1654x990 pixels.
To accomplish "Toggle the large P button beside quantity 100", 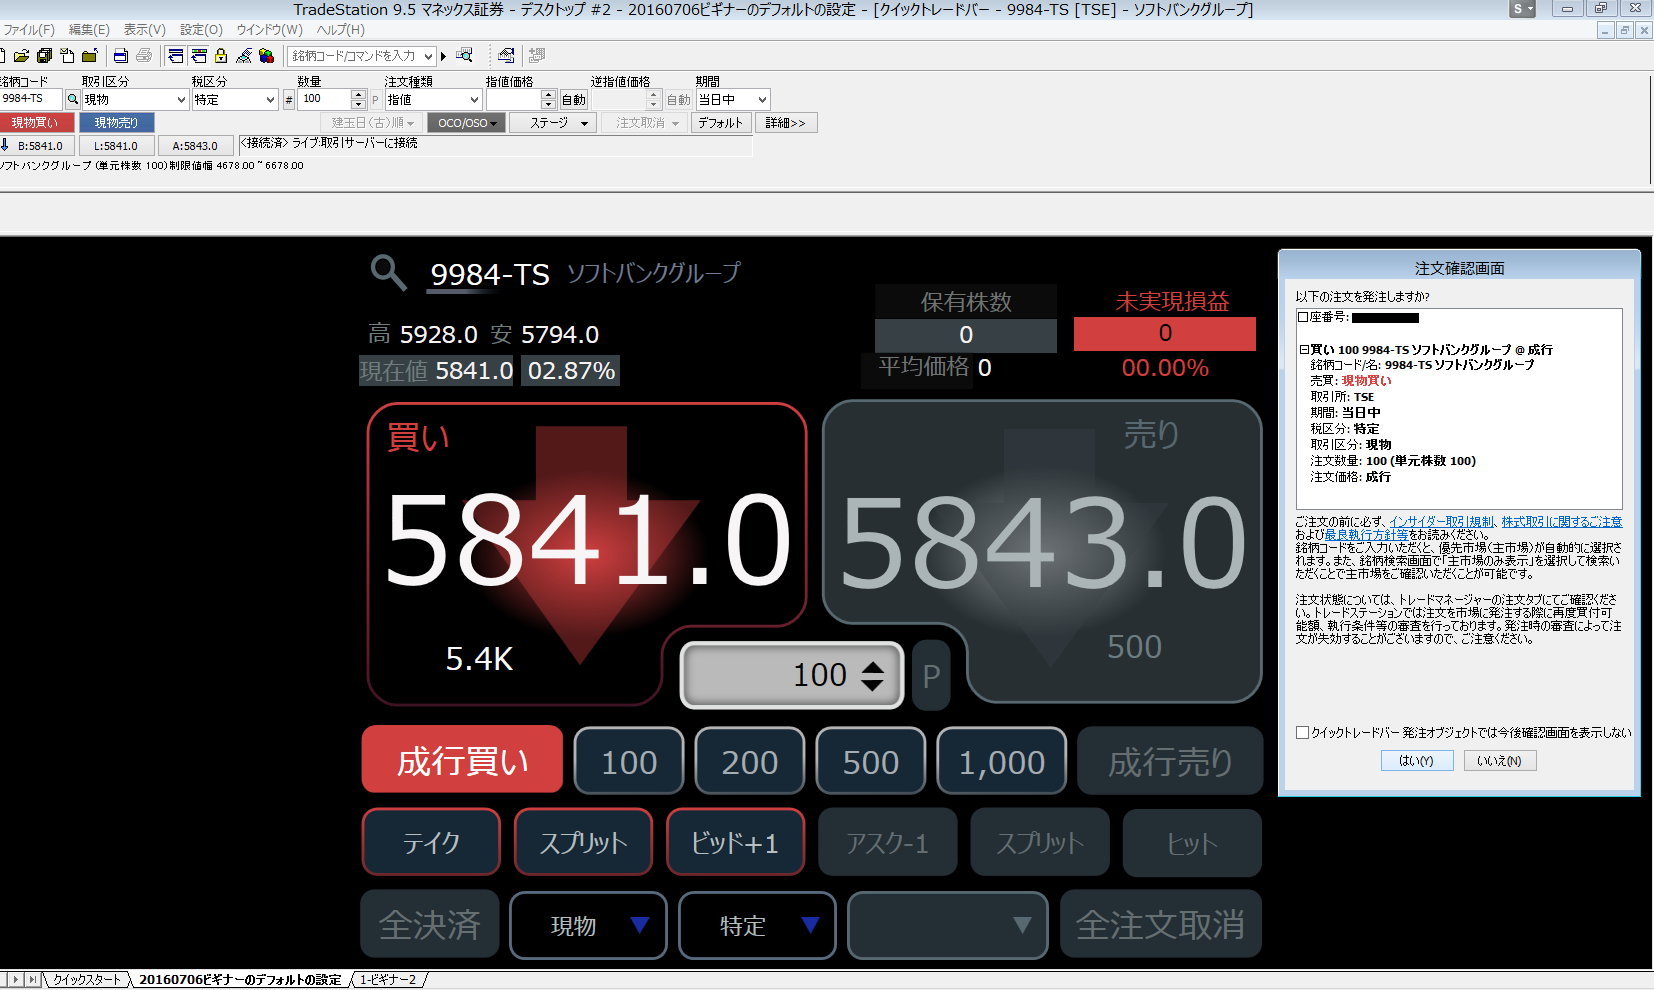I will pyautogui.click(x=931, y=676).
